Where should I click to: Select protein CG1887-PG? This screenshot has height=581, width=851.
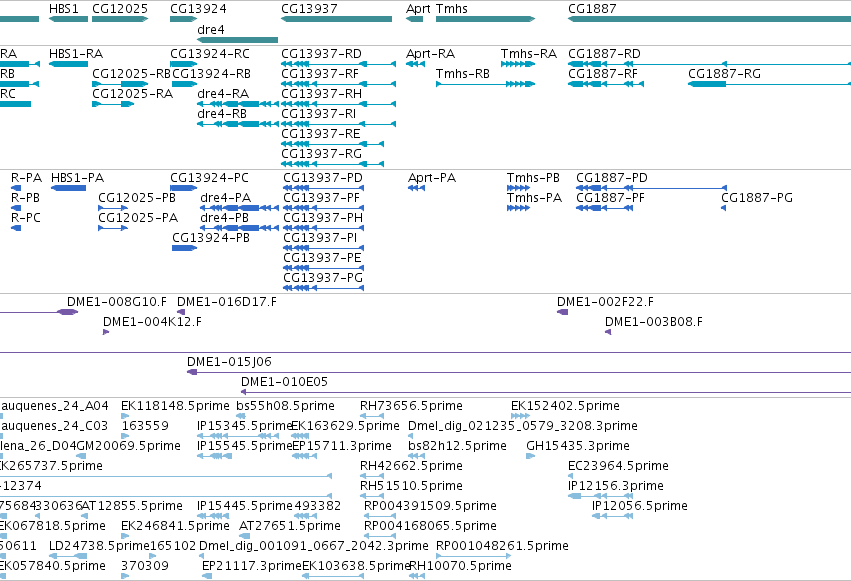point(723,208)
